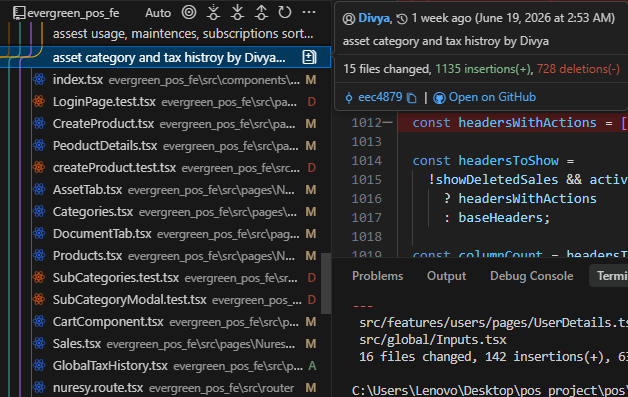
Task: Click the headersWithActions code on line 1012
Action: (x=527, y=123)
